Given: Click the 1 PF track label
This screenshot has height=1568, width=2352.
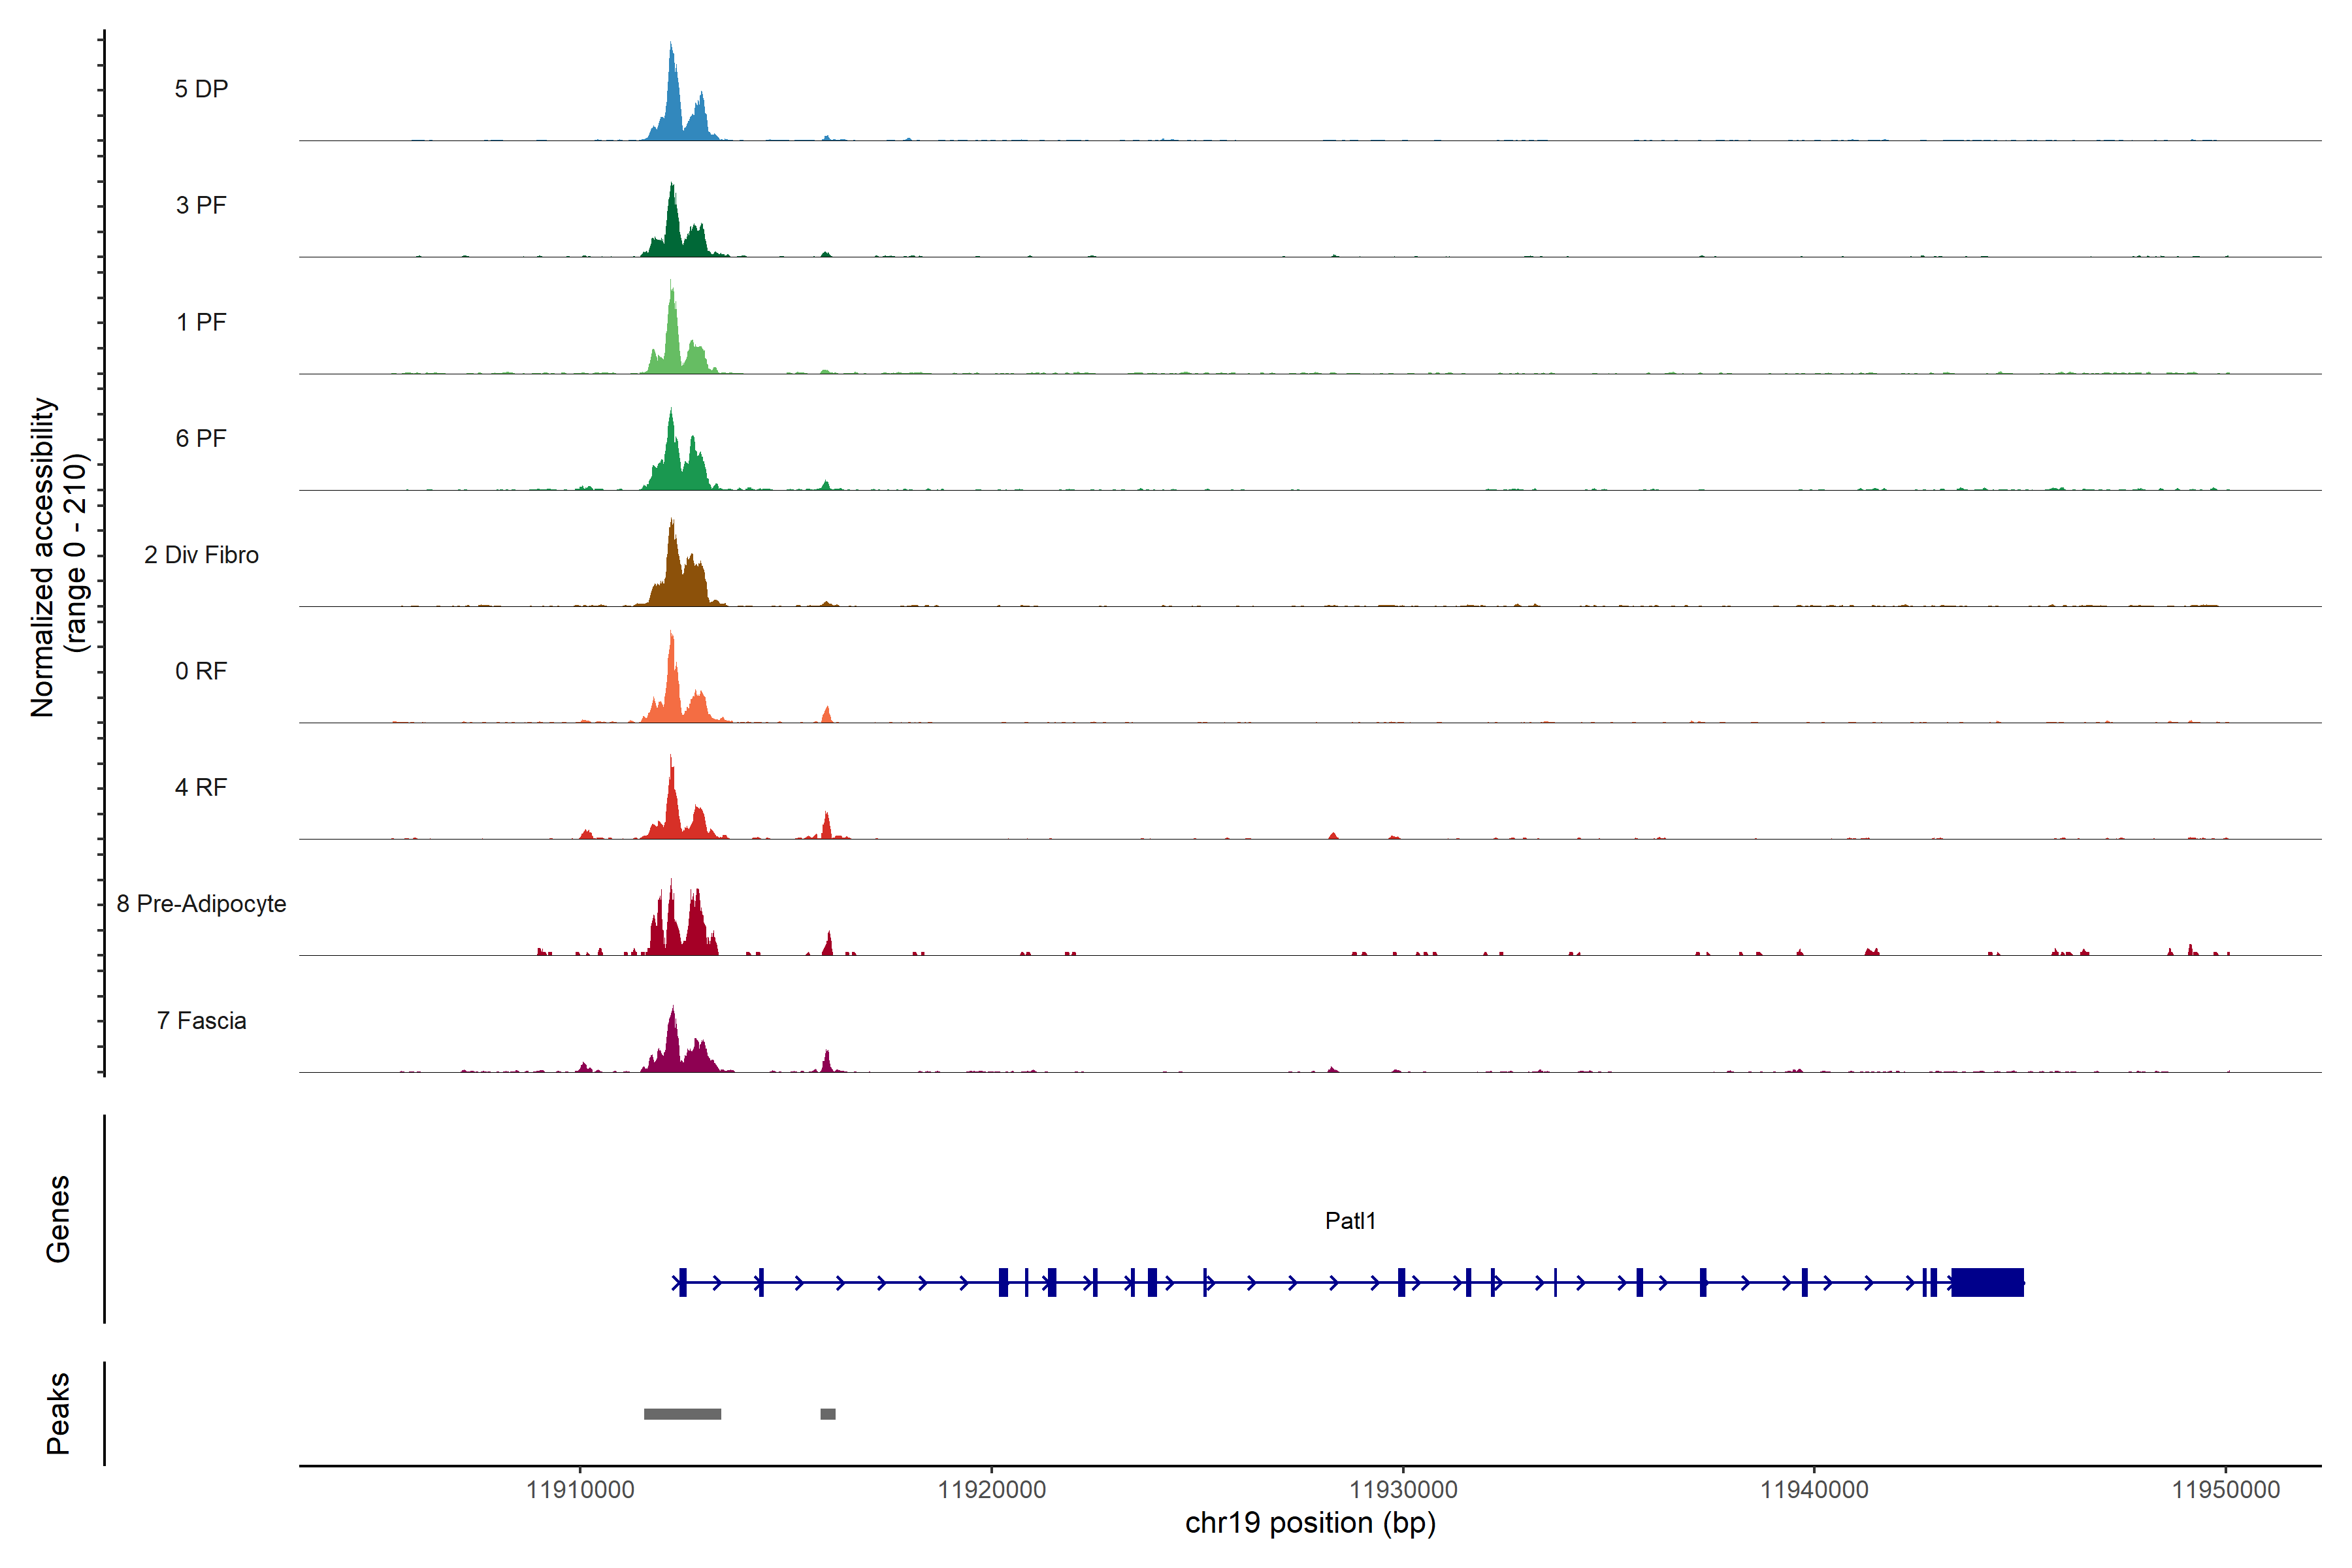Looking at the screenshot, I should click(201, 322).
